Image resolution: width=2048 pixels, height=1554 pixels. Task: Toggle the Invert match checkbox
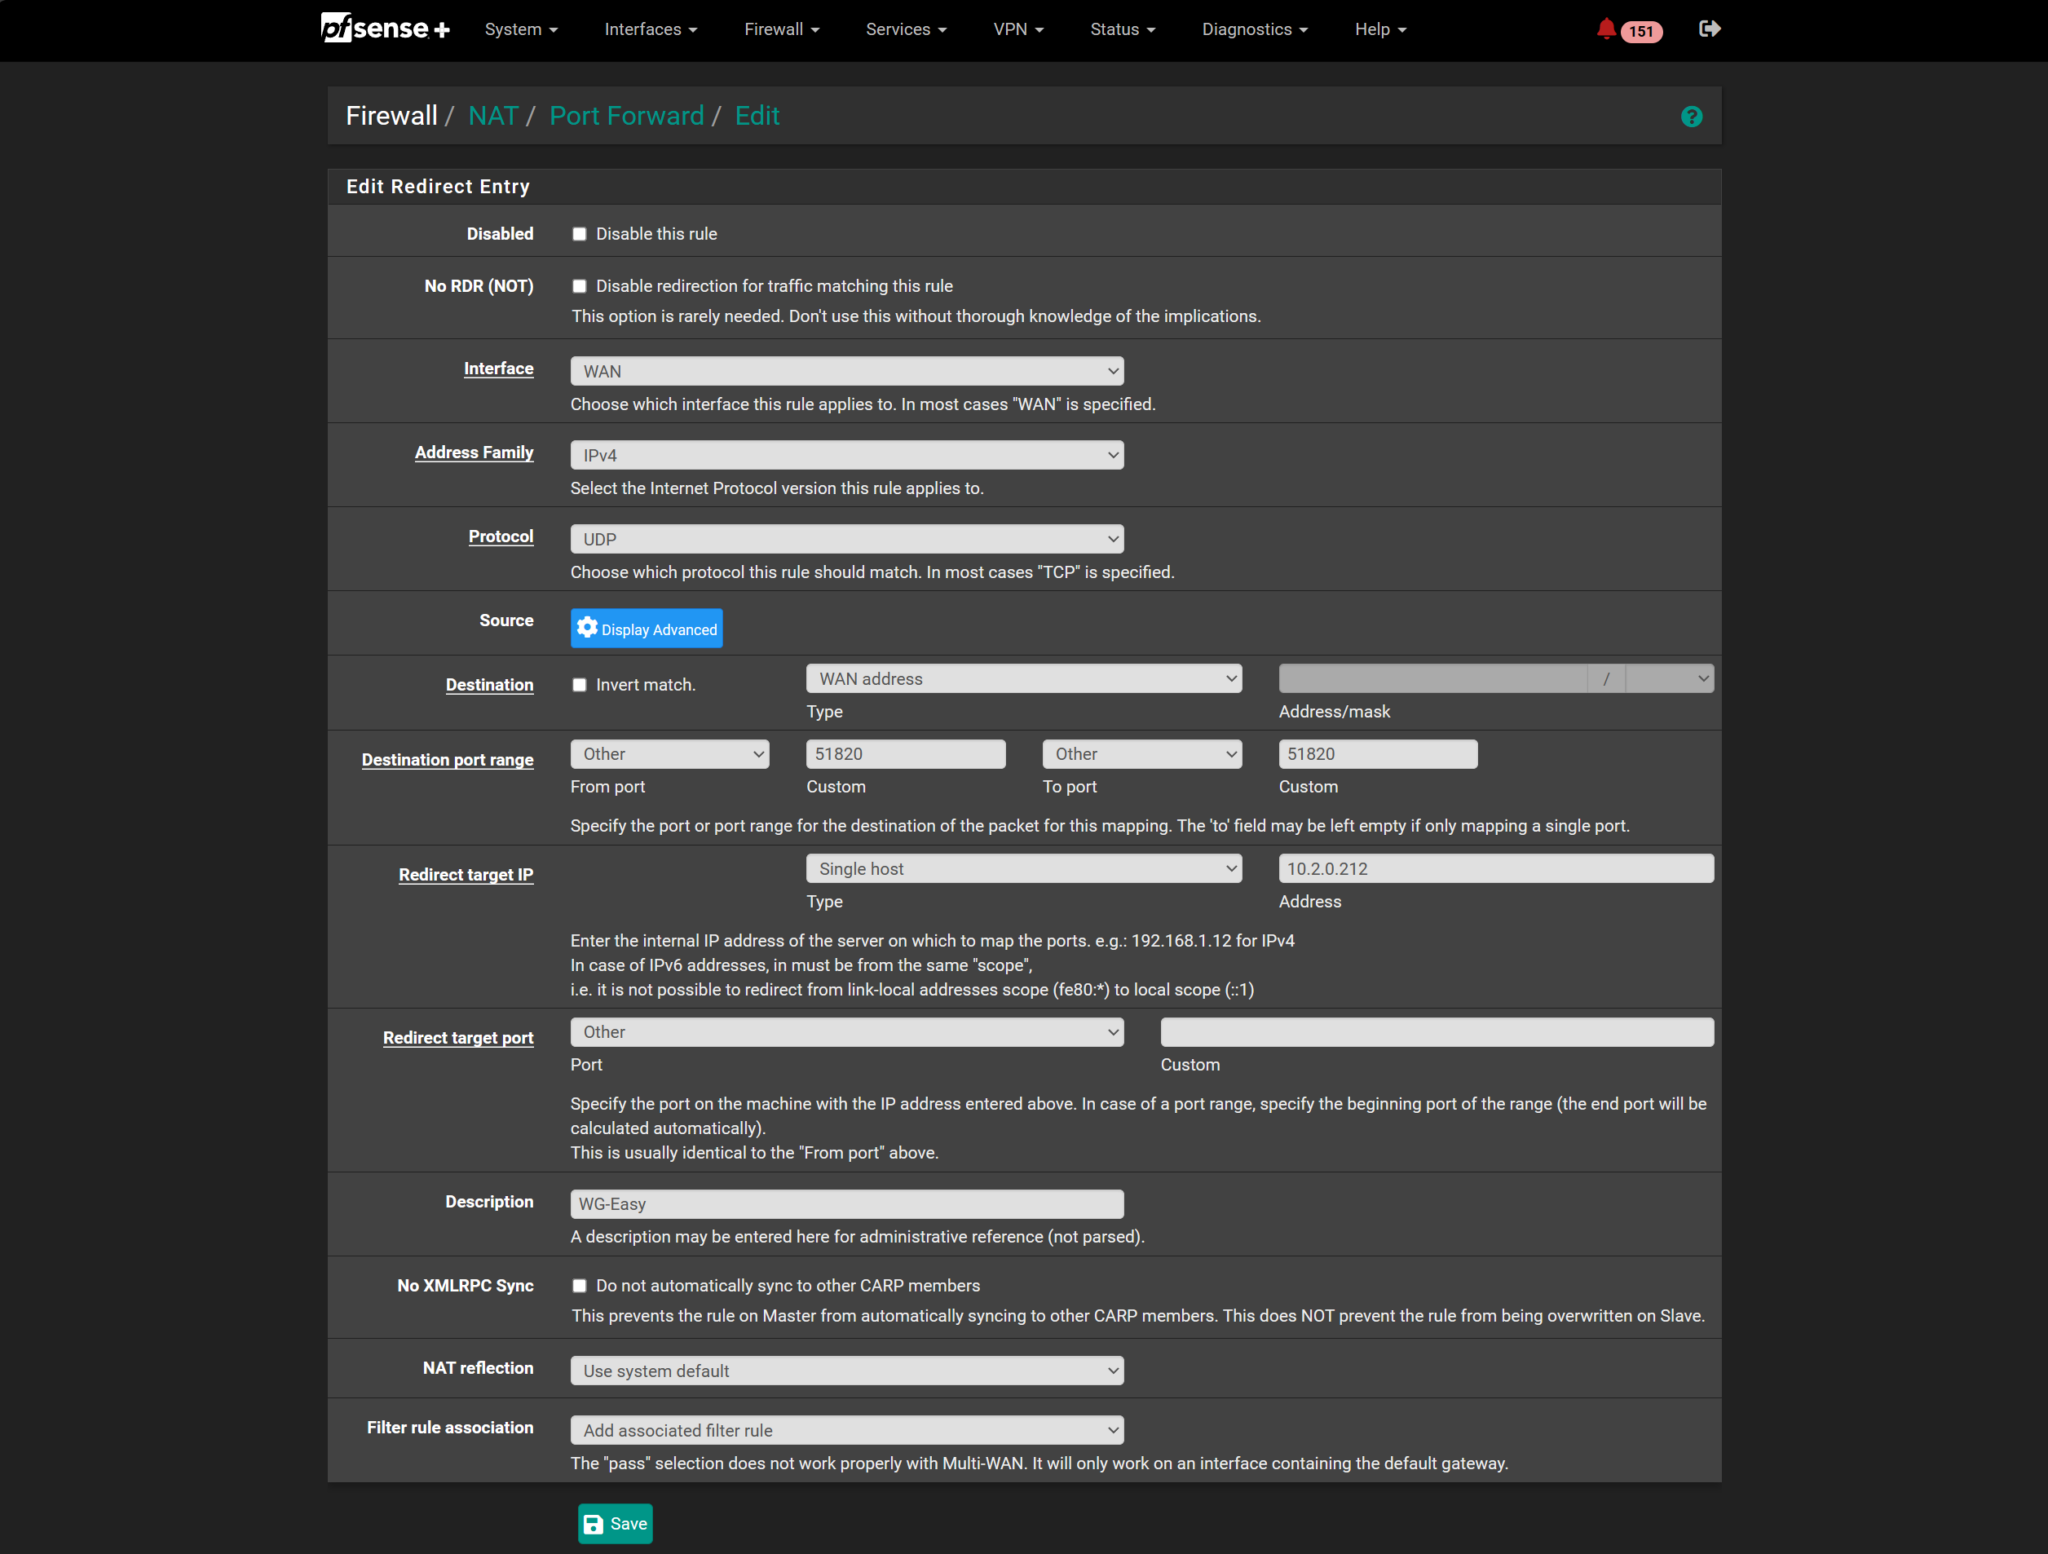coord(579,685)
